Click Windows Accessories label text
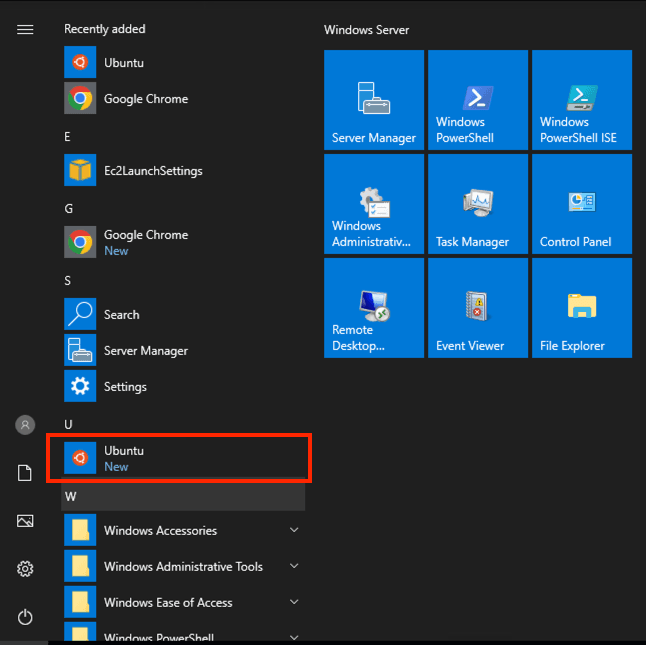646x645 pixels. click(160, 530)
